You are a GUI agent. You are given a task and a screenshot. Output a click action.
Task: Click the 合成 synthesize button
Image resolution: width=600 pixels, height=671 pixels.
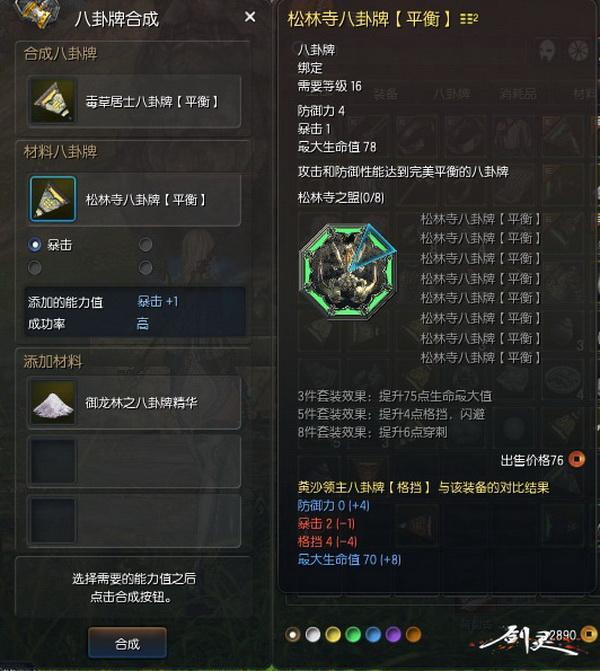(x=127, y=643)
